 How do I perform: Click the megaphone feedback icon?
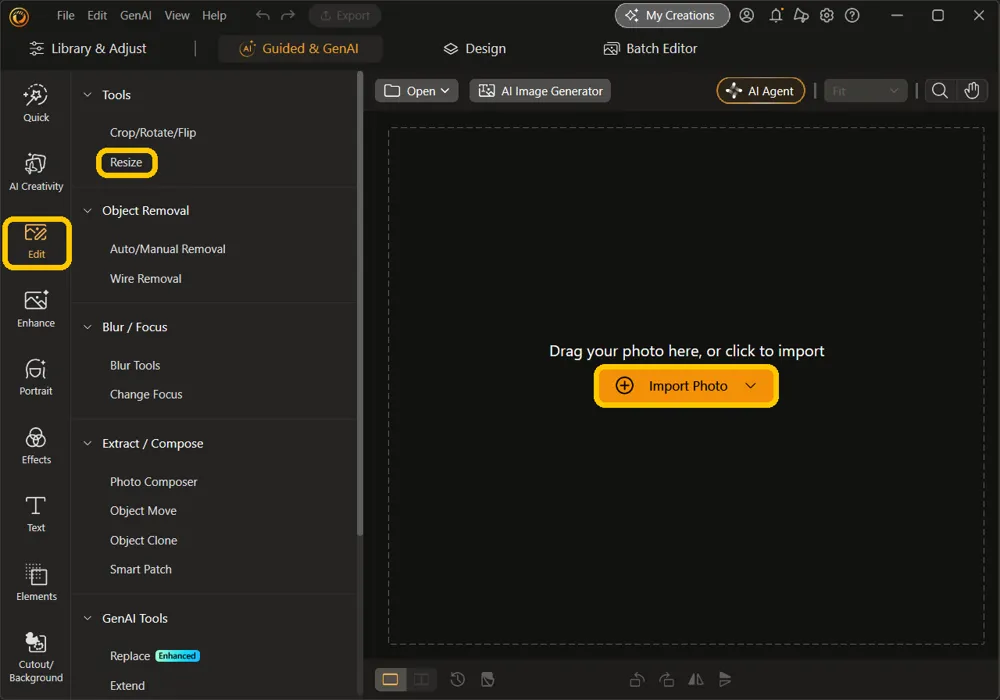click(801, 15)
